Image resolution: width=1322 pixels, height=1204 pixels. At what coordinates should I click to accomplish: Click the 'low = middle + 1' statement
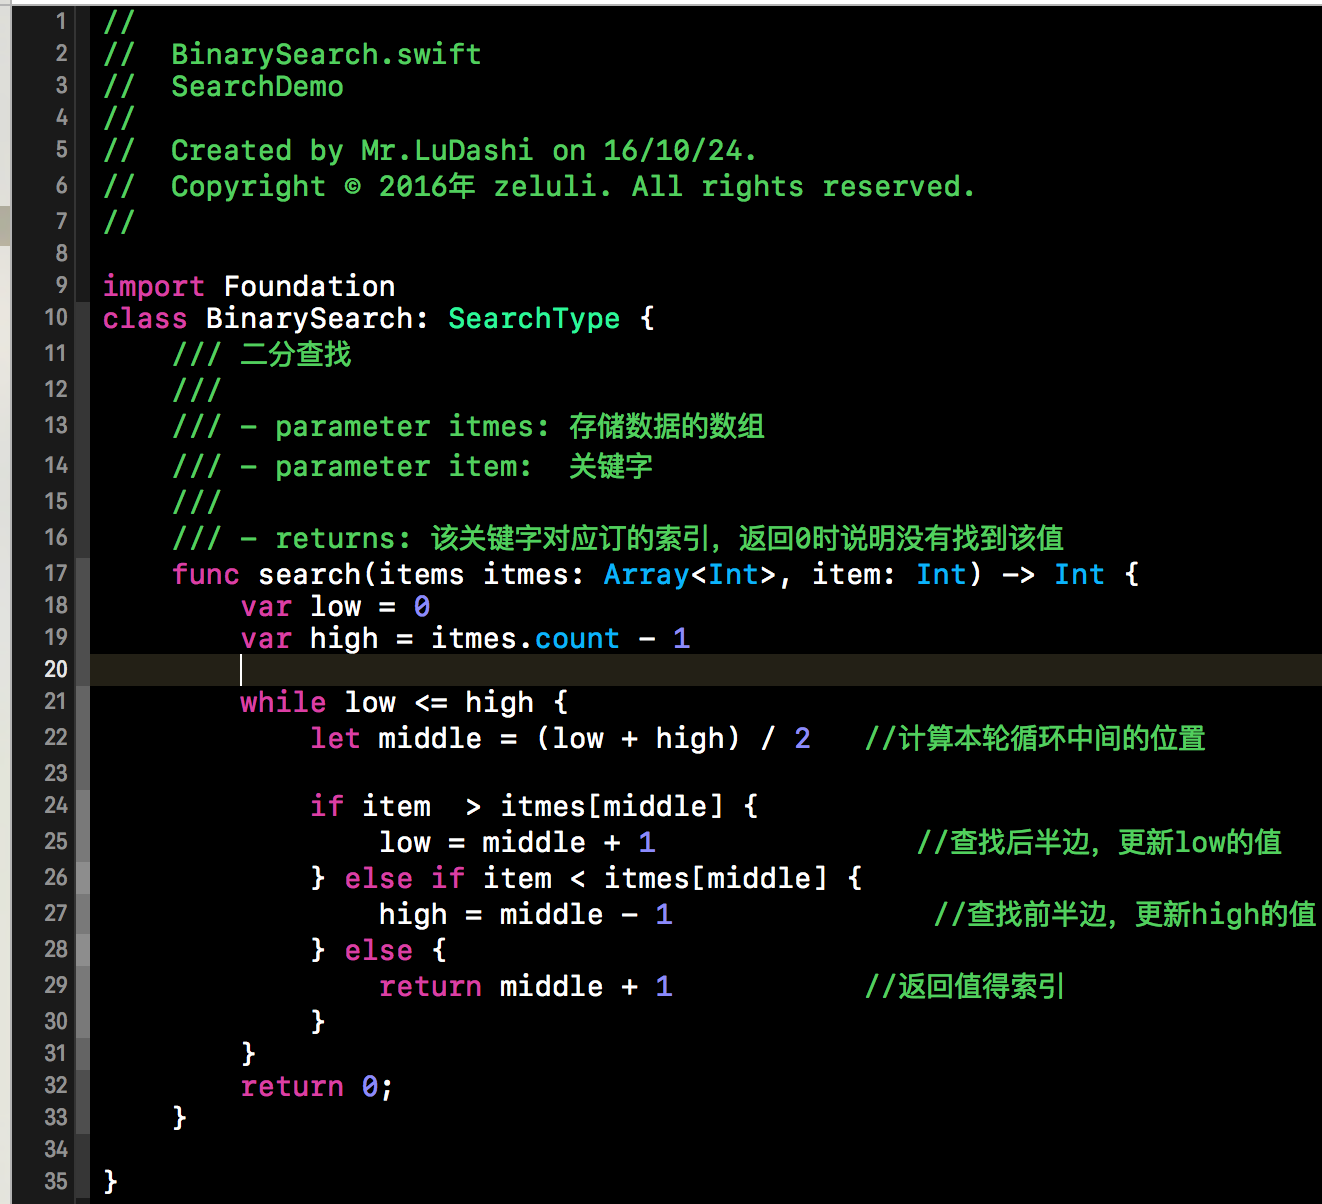(517, 842)
